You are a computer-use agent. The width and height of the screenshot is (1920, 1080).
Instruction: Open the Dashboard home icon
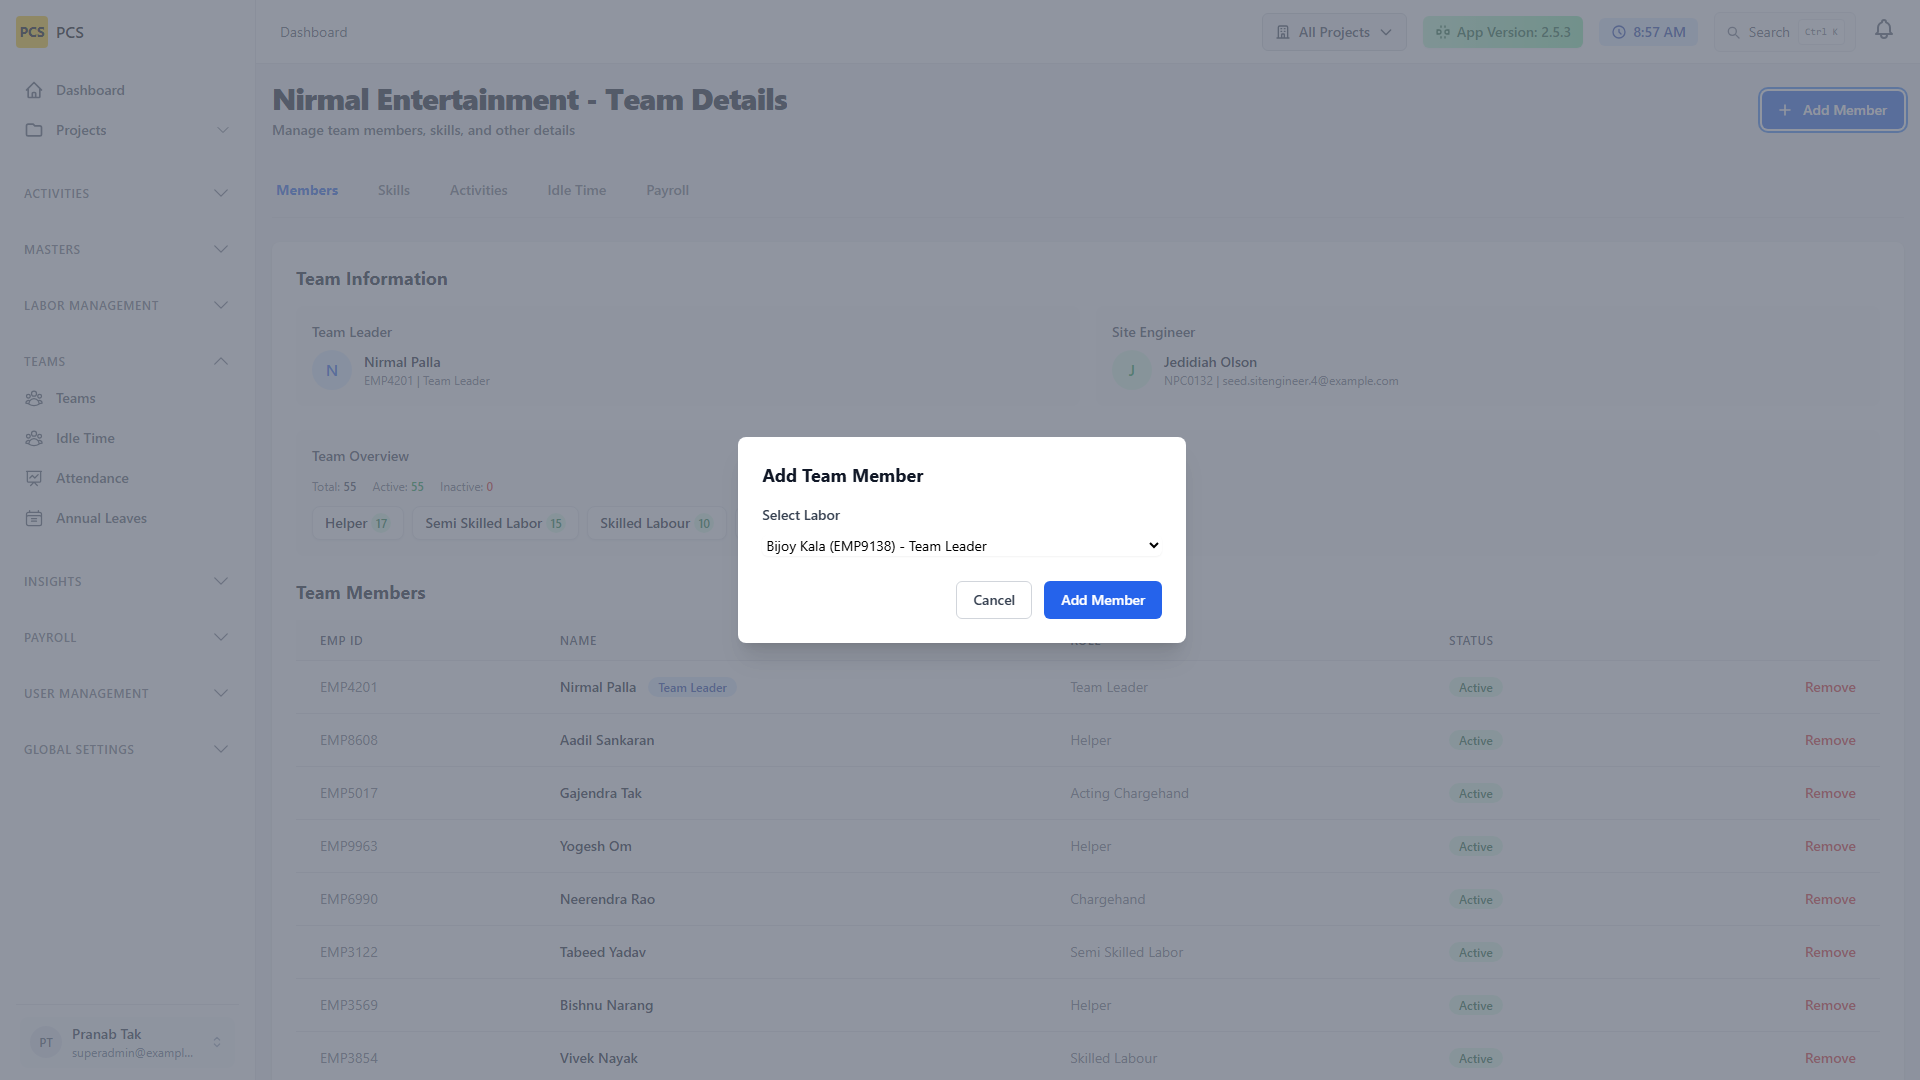point(34,90)
